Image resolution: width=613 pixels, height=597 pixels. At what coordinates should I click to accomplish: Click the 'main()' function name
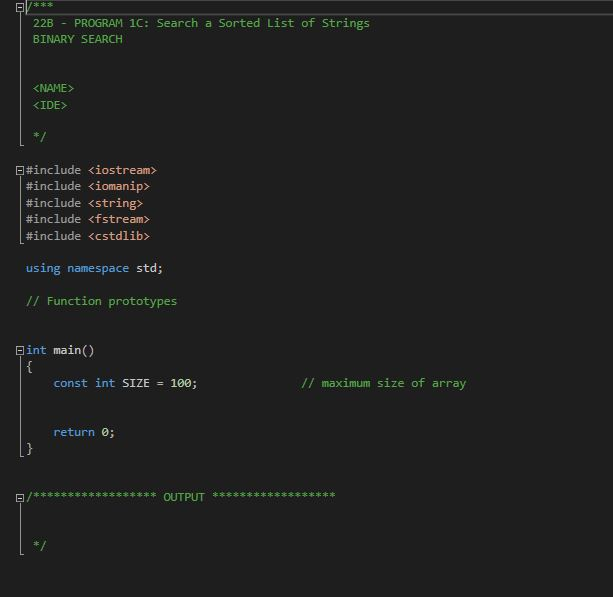[x=74, y=350]
